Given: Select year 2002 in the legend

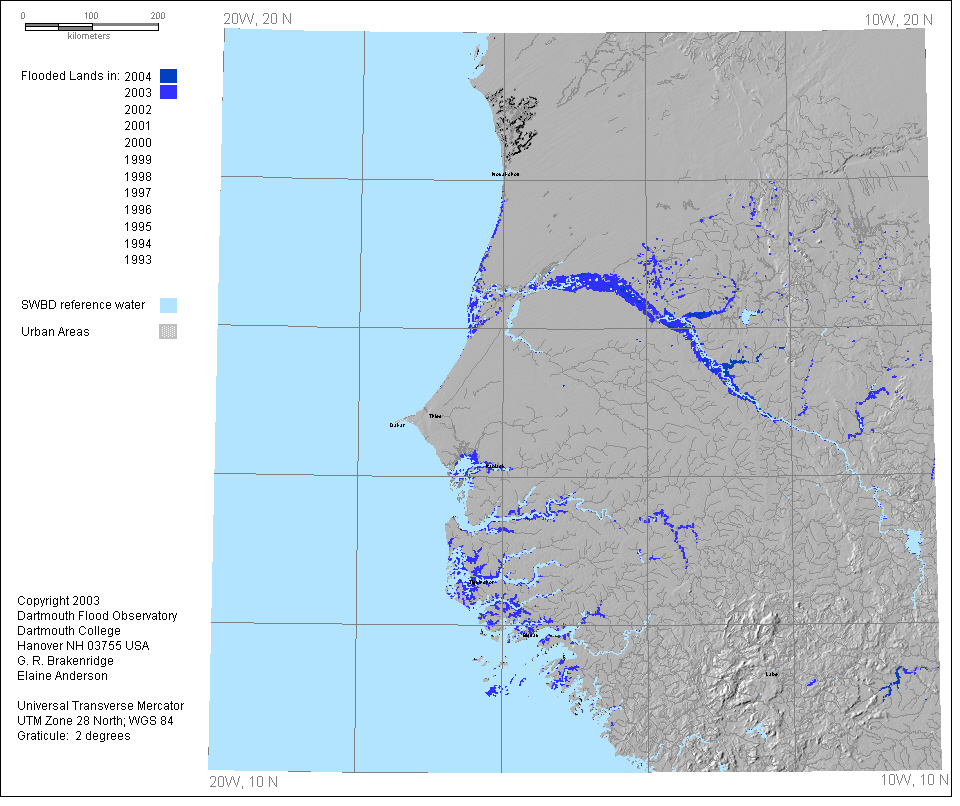Looking at the screenshot, I should pyautogui.click(x=138, y=110).
